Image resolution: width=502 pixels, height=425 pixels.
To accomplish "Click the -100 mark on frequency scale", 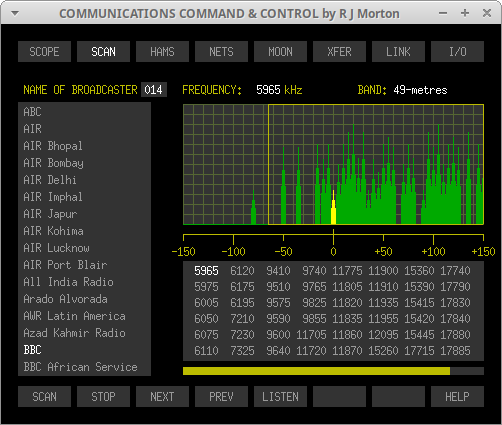I will (x=233, y=251).
